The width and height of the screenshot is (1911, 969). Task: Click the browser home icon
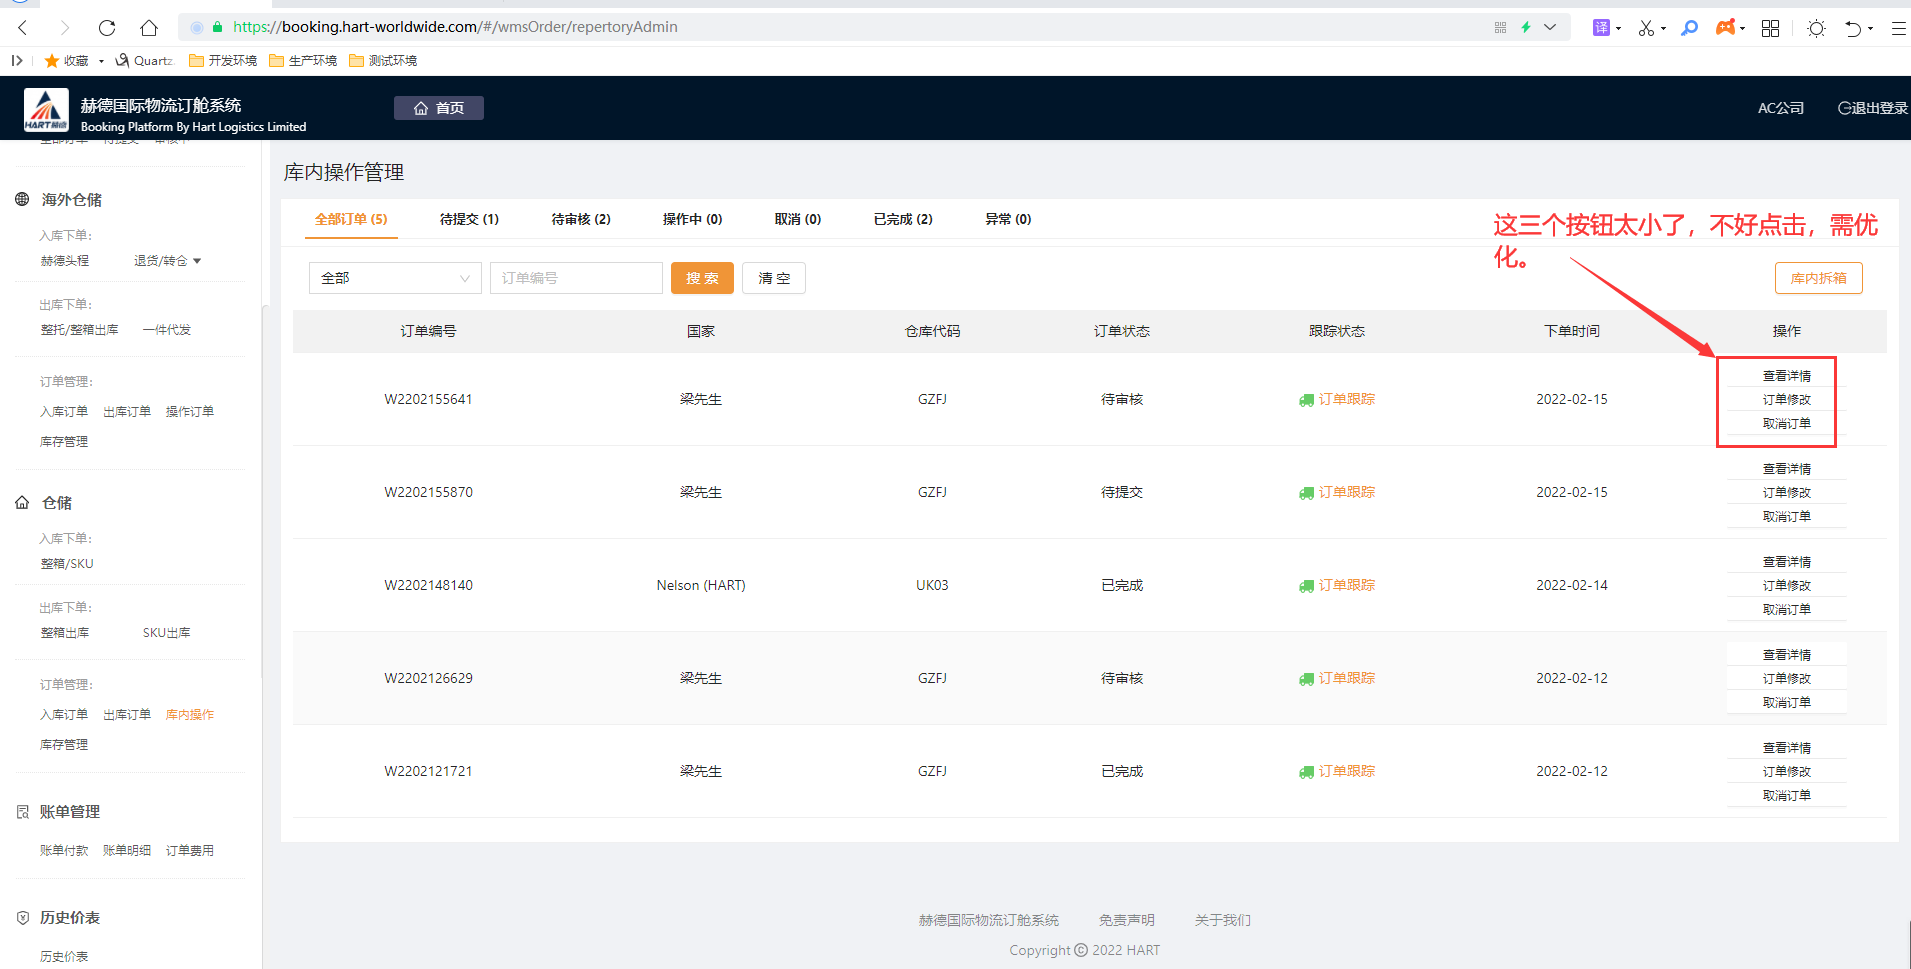tap(149, 28)
